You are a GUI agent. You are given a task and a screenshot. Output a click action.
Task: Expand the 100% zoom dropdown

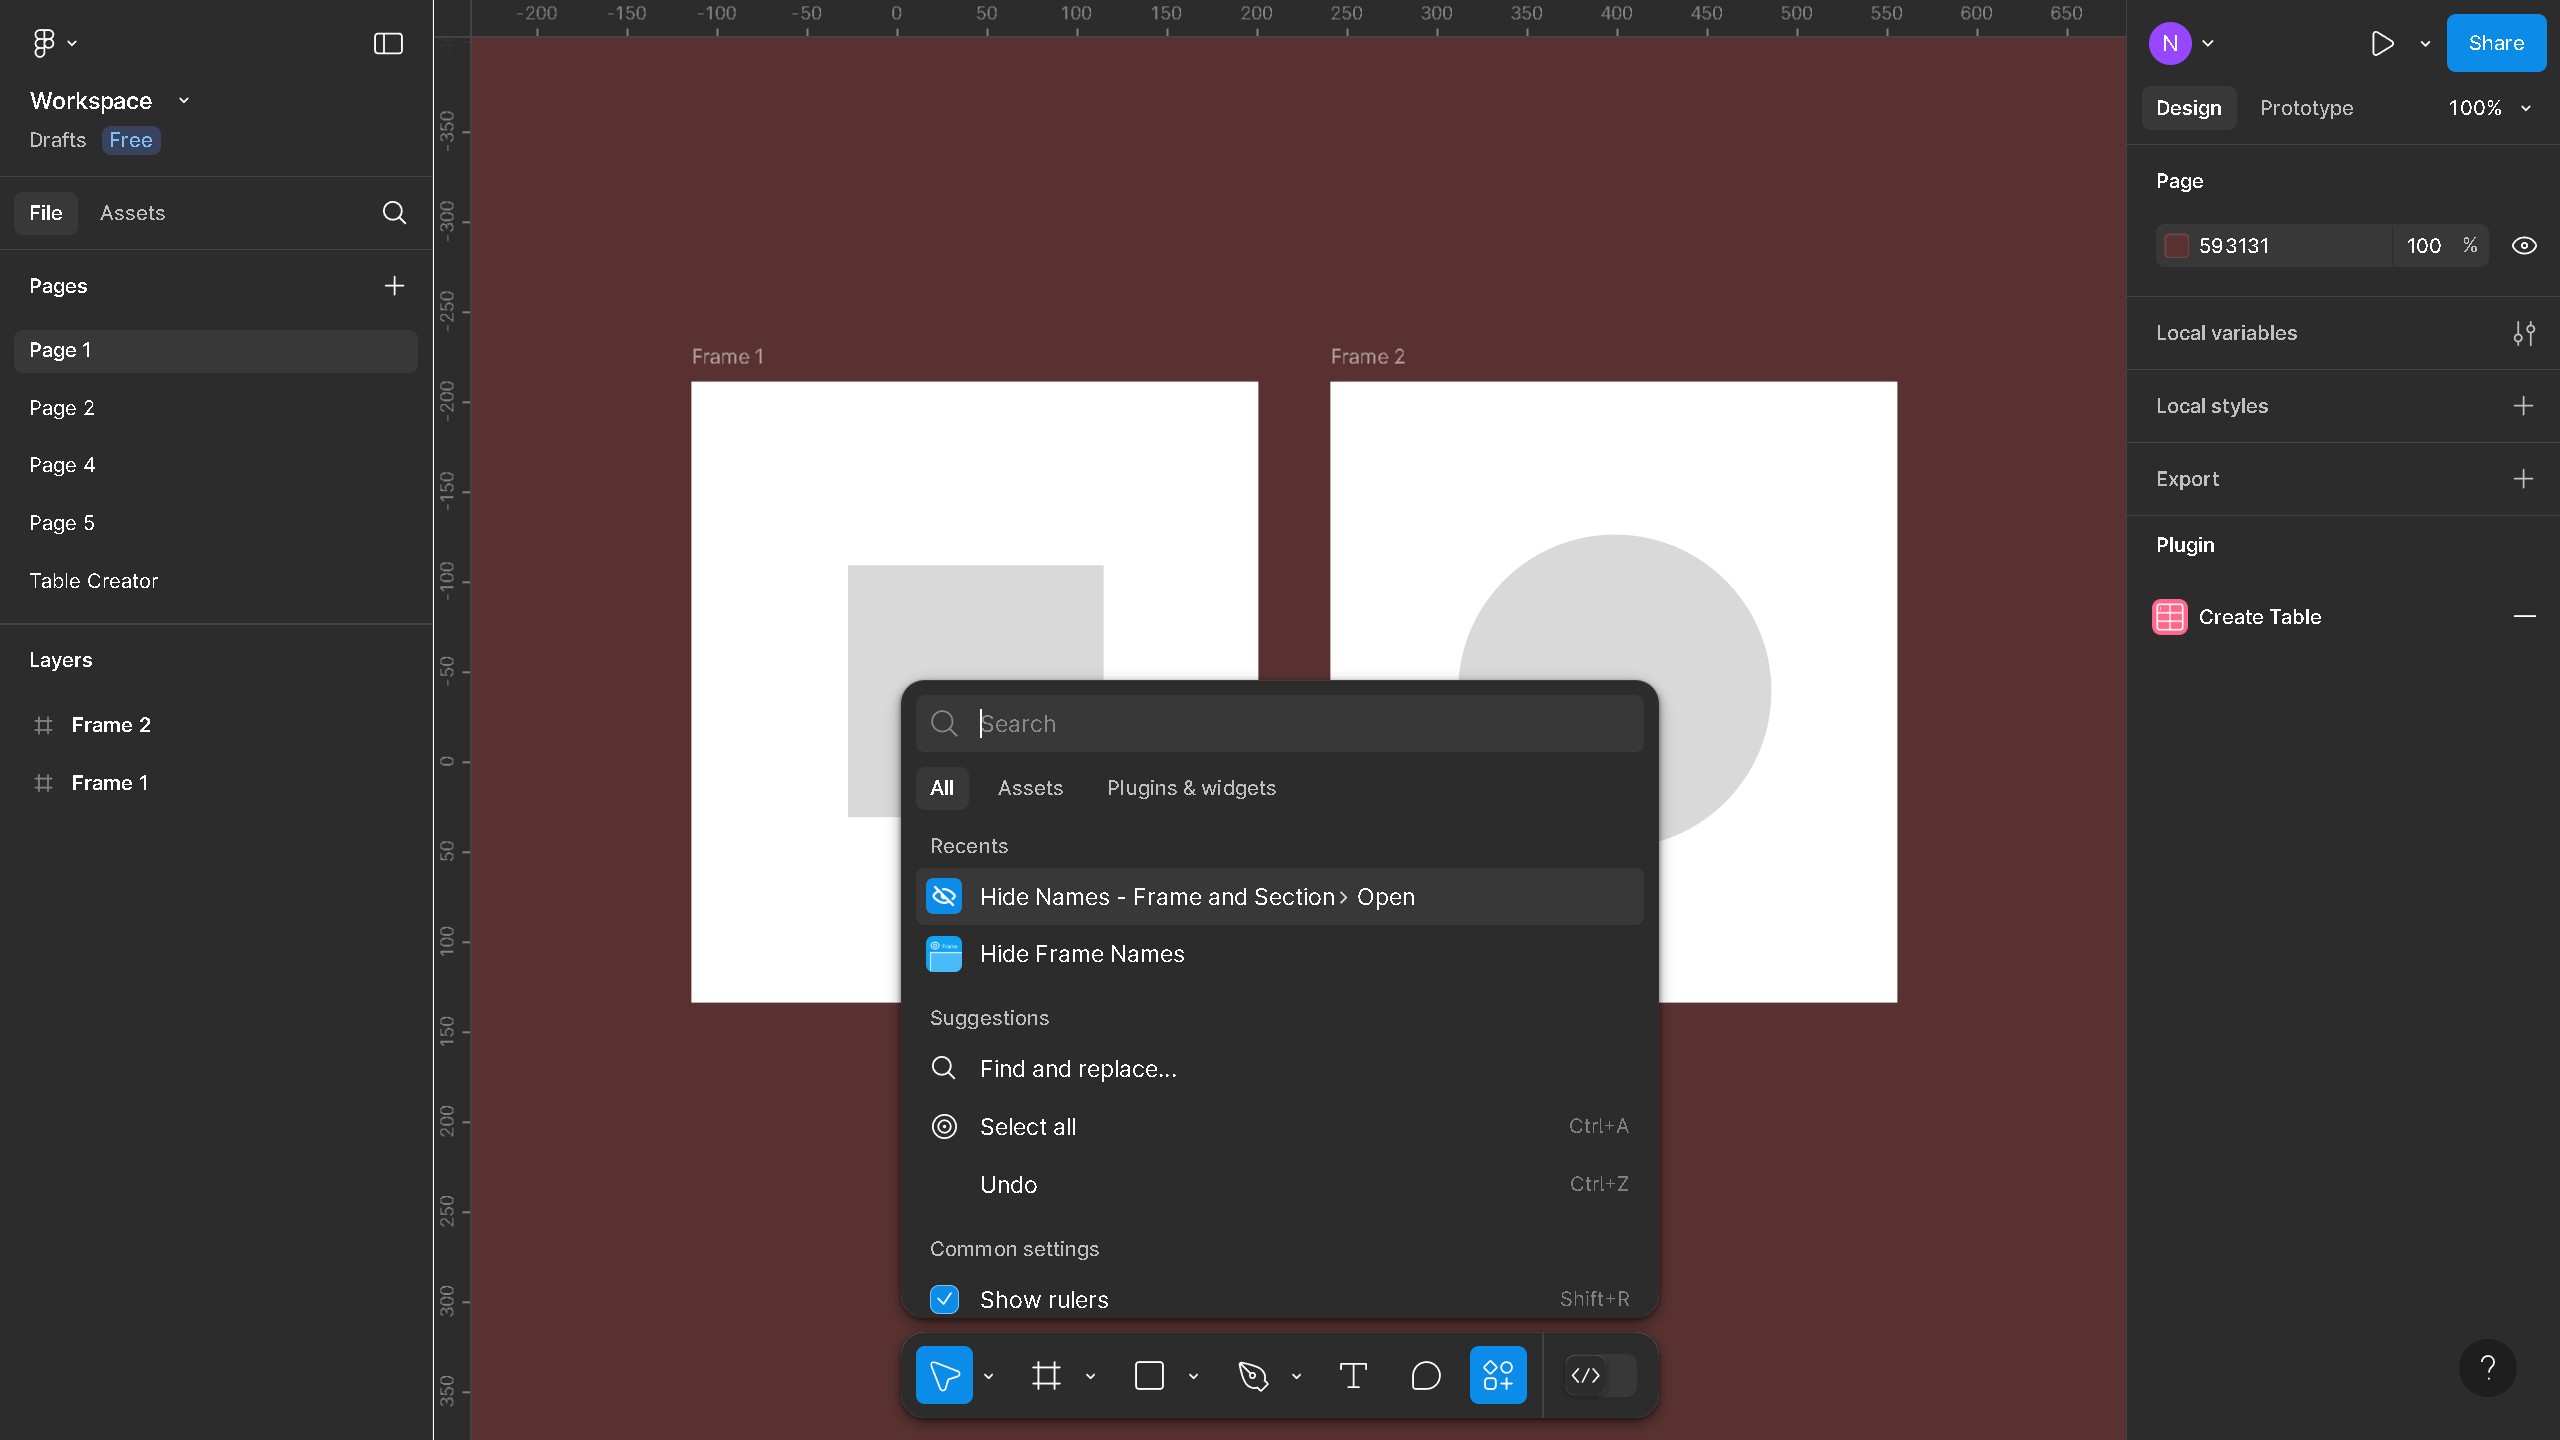pyautogui.click(x=2489, y=108)
